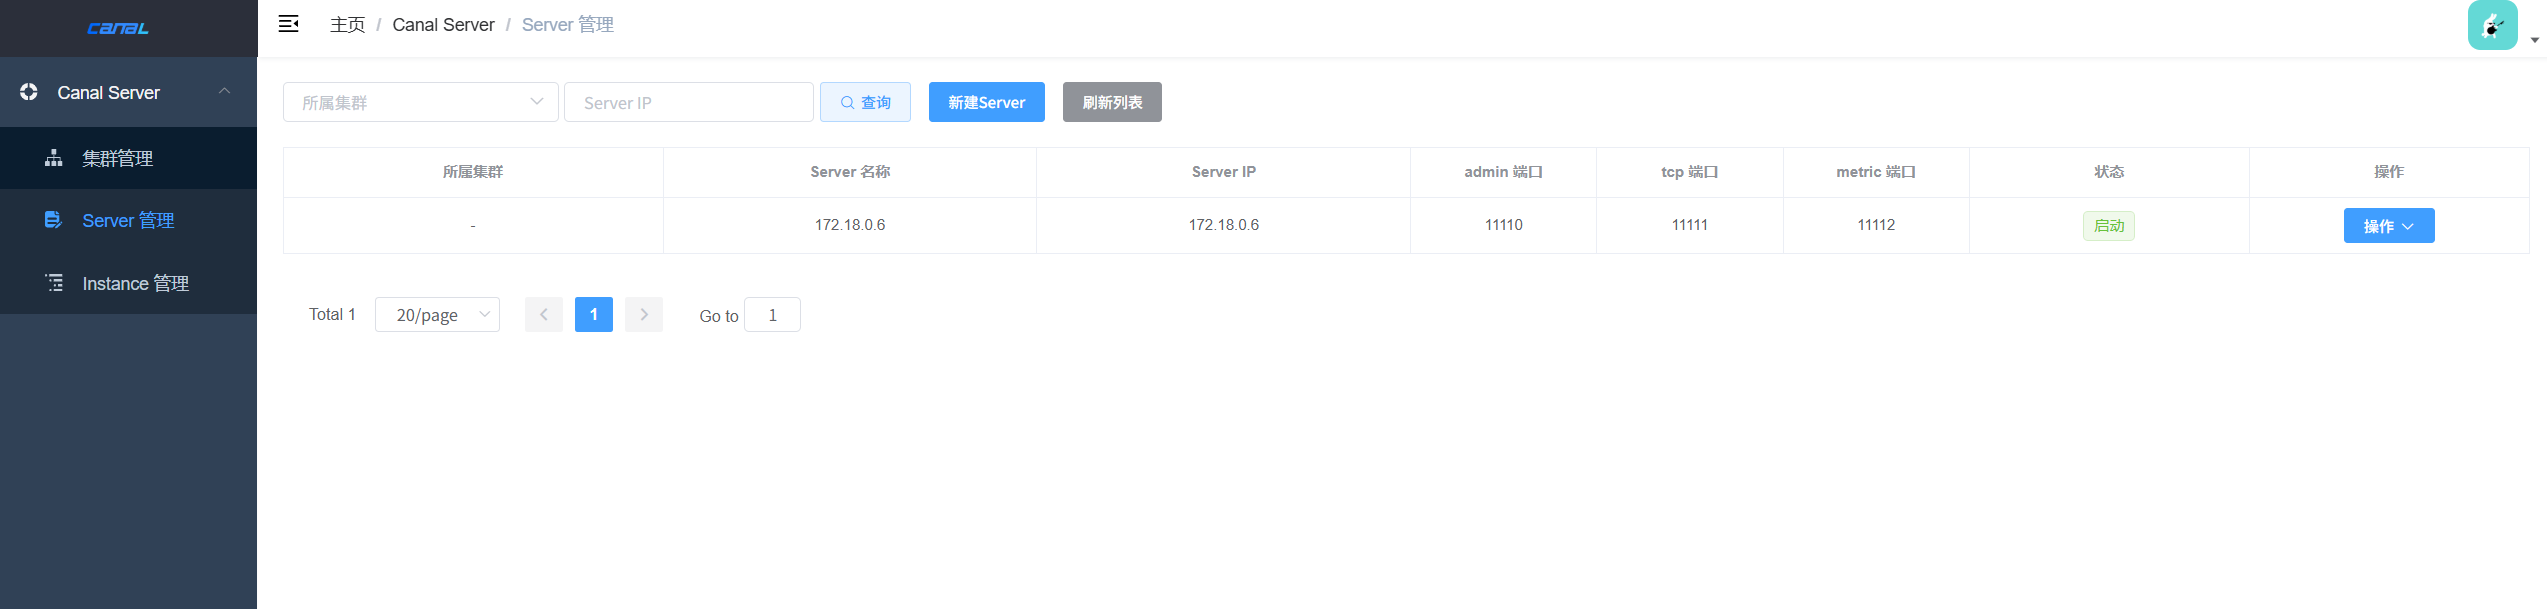Viewport: 2547px width, 609px height.
Task: Click the Server 名称 column header
Action: click(850, 172)
